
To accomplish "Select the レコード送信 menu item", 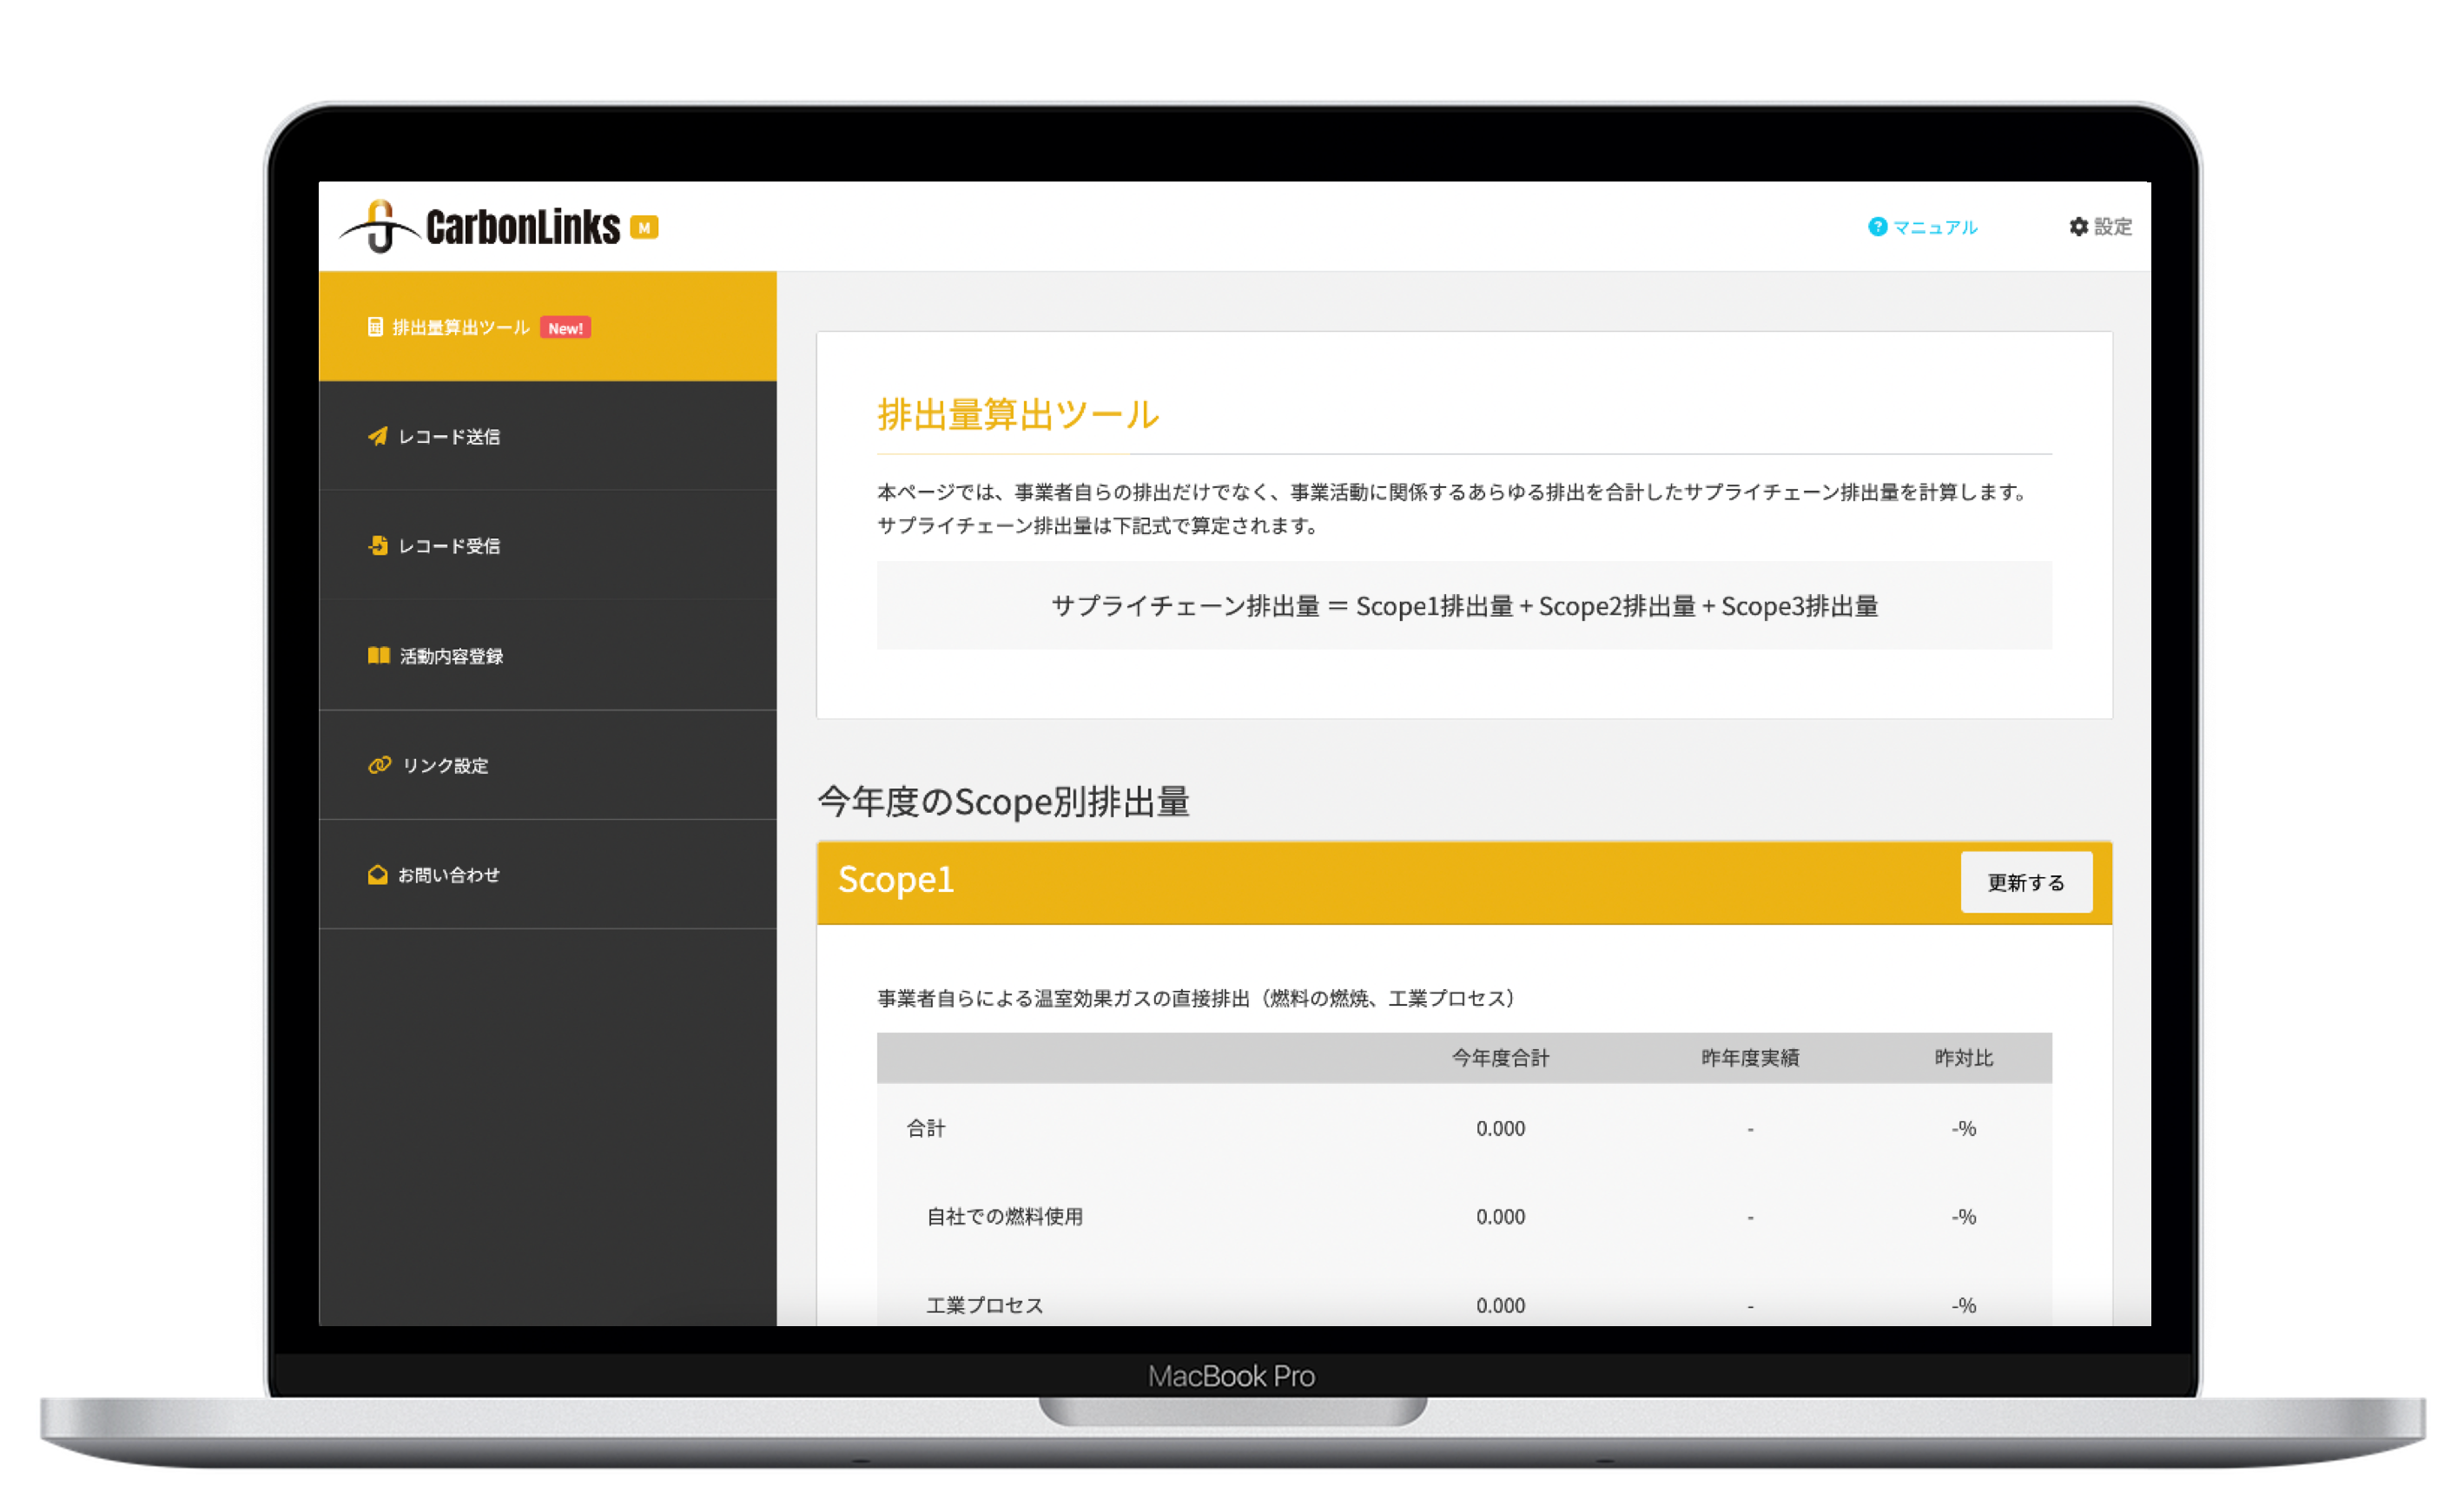I will pos(449,436).
